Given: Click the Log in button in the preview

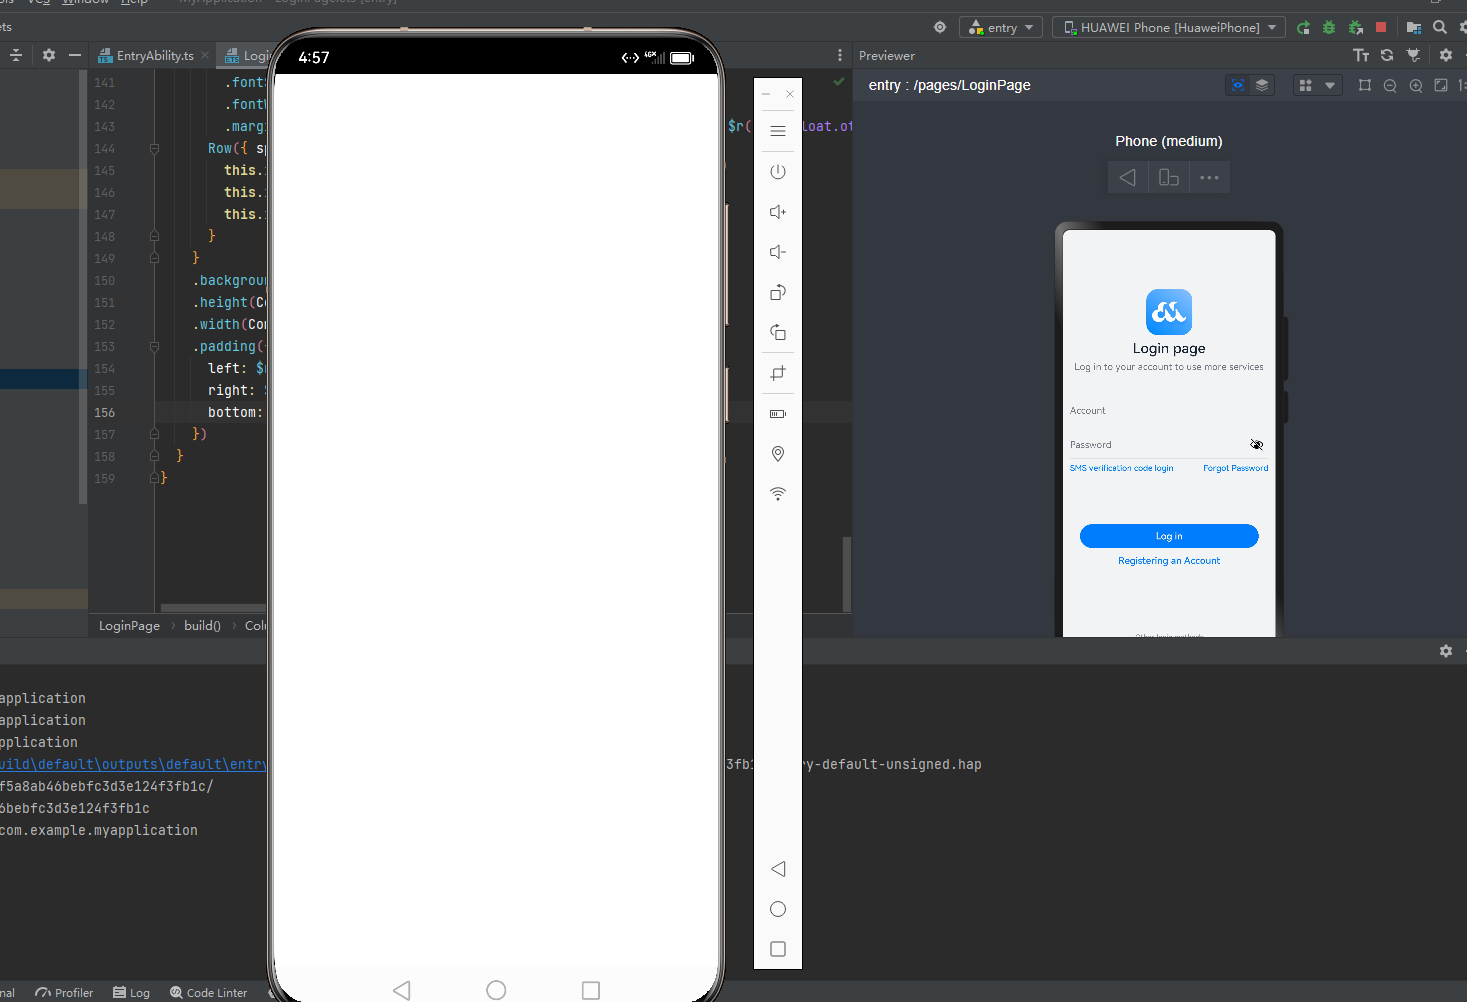Looking at the screenshot, I should coord(1169,536).
